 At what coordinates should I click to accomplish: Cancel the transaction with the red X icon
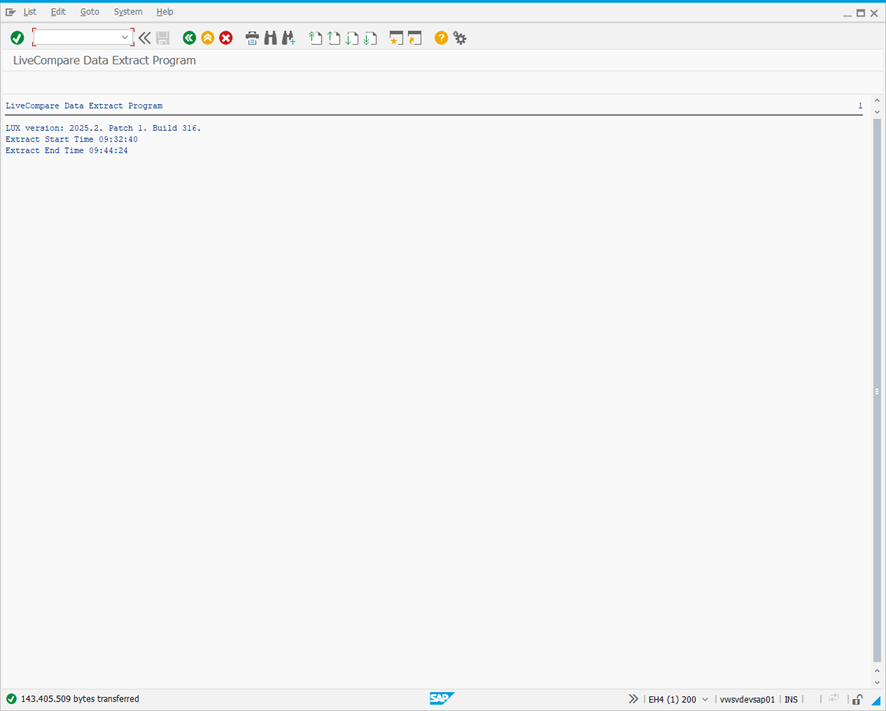click(225, 37)
